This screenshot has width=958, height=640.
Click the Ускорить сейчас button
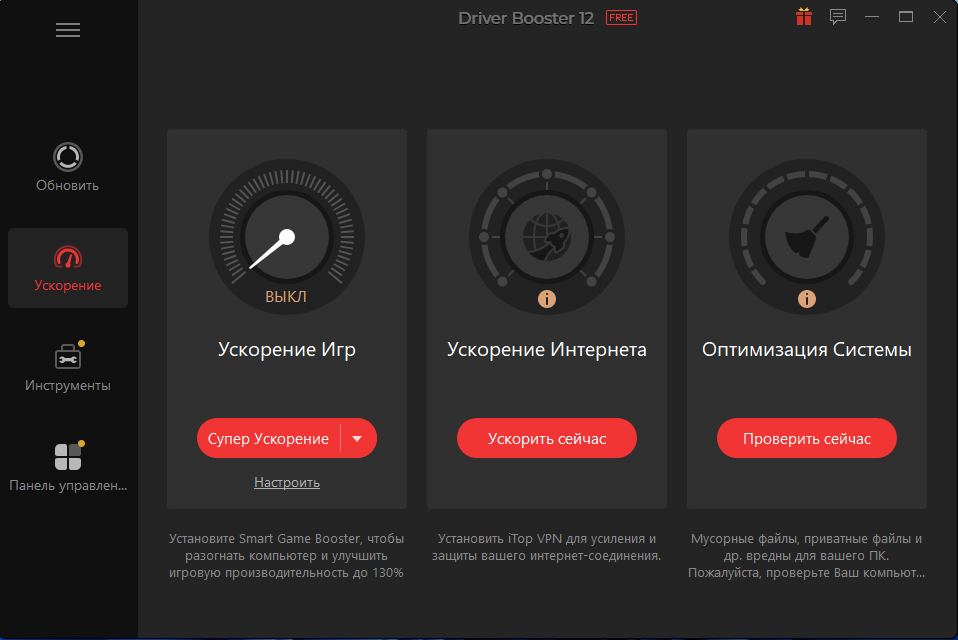click(x=547, y=438)
